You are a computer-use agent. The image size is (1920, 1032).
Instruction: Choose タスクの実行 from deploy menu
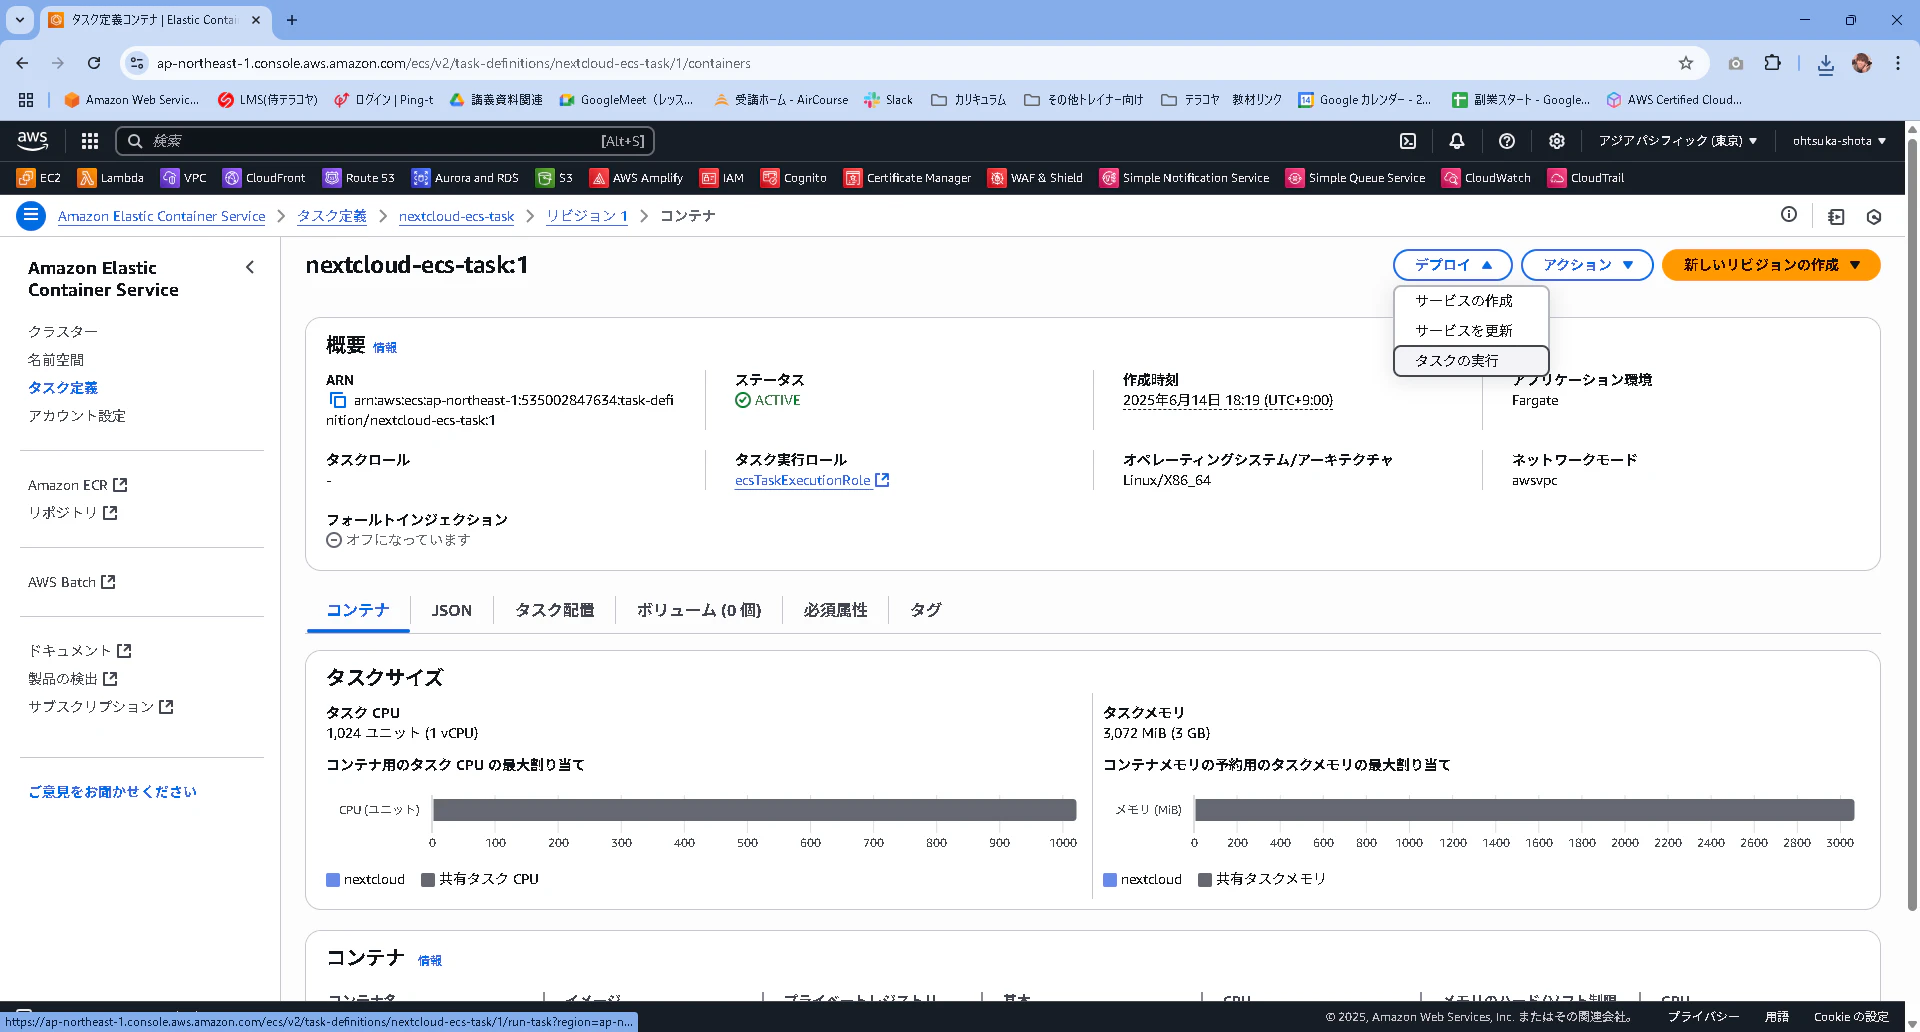point(1471,361)
